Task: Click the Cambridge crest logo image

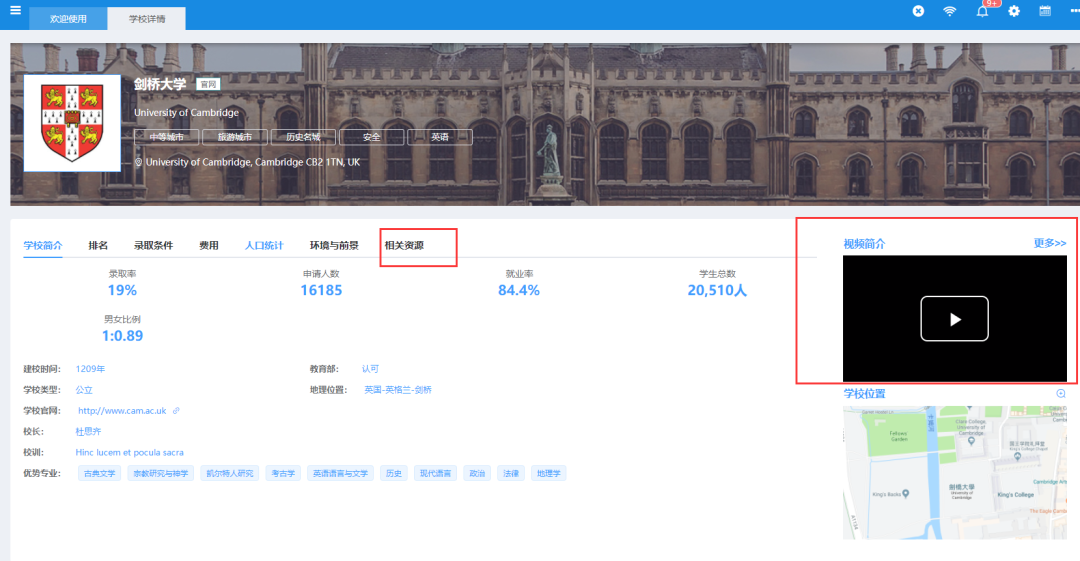Action: pos(71,123)
